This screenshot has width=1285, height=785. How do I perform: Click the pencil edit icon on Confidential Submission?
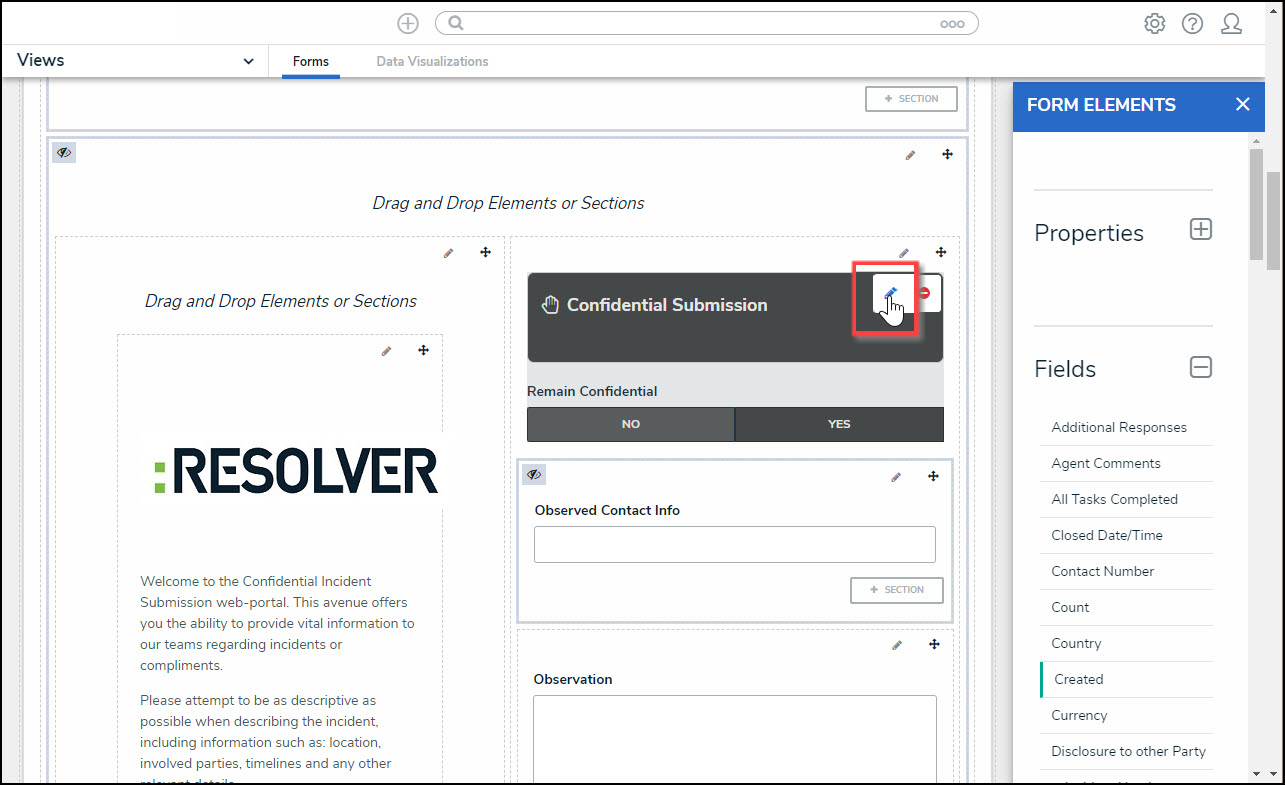(892, 293)
